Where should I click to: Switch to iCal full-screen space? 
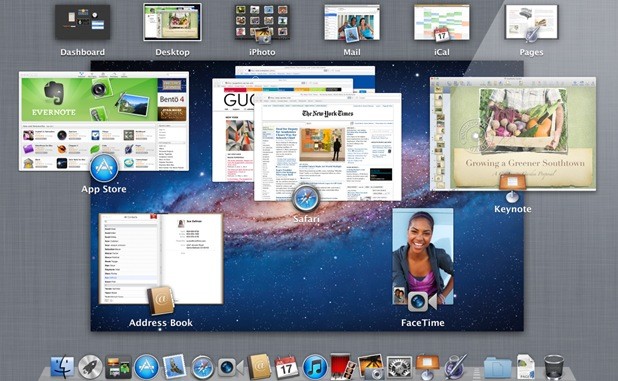coord(442,22)
